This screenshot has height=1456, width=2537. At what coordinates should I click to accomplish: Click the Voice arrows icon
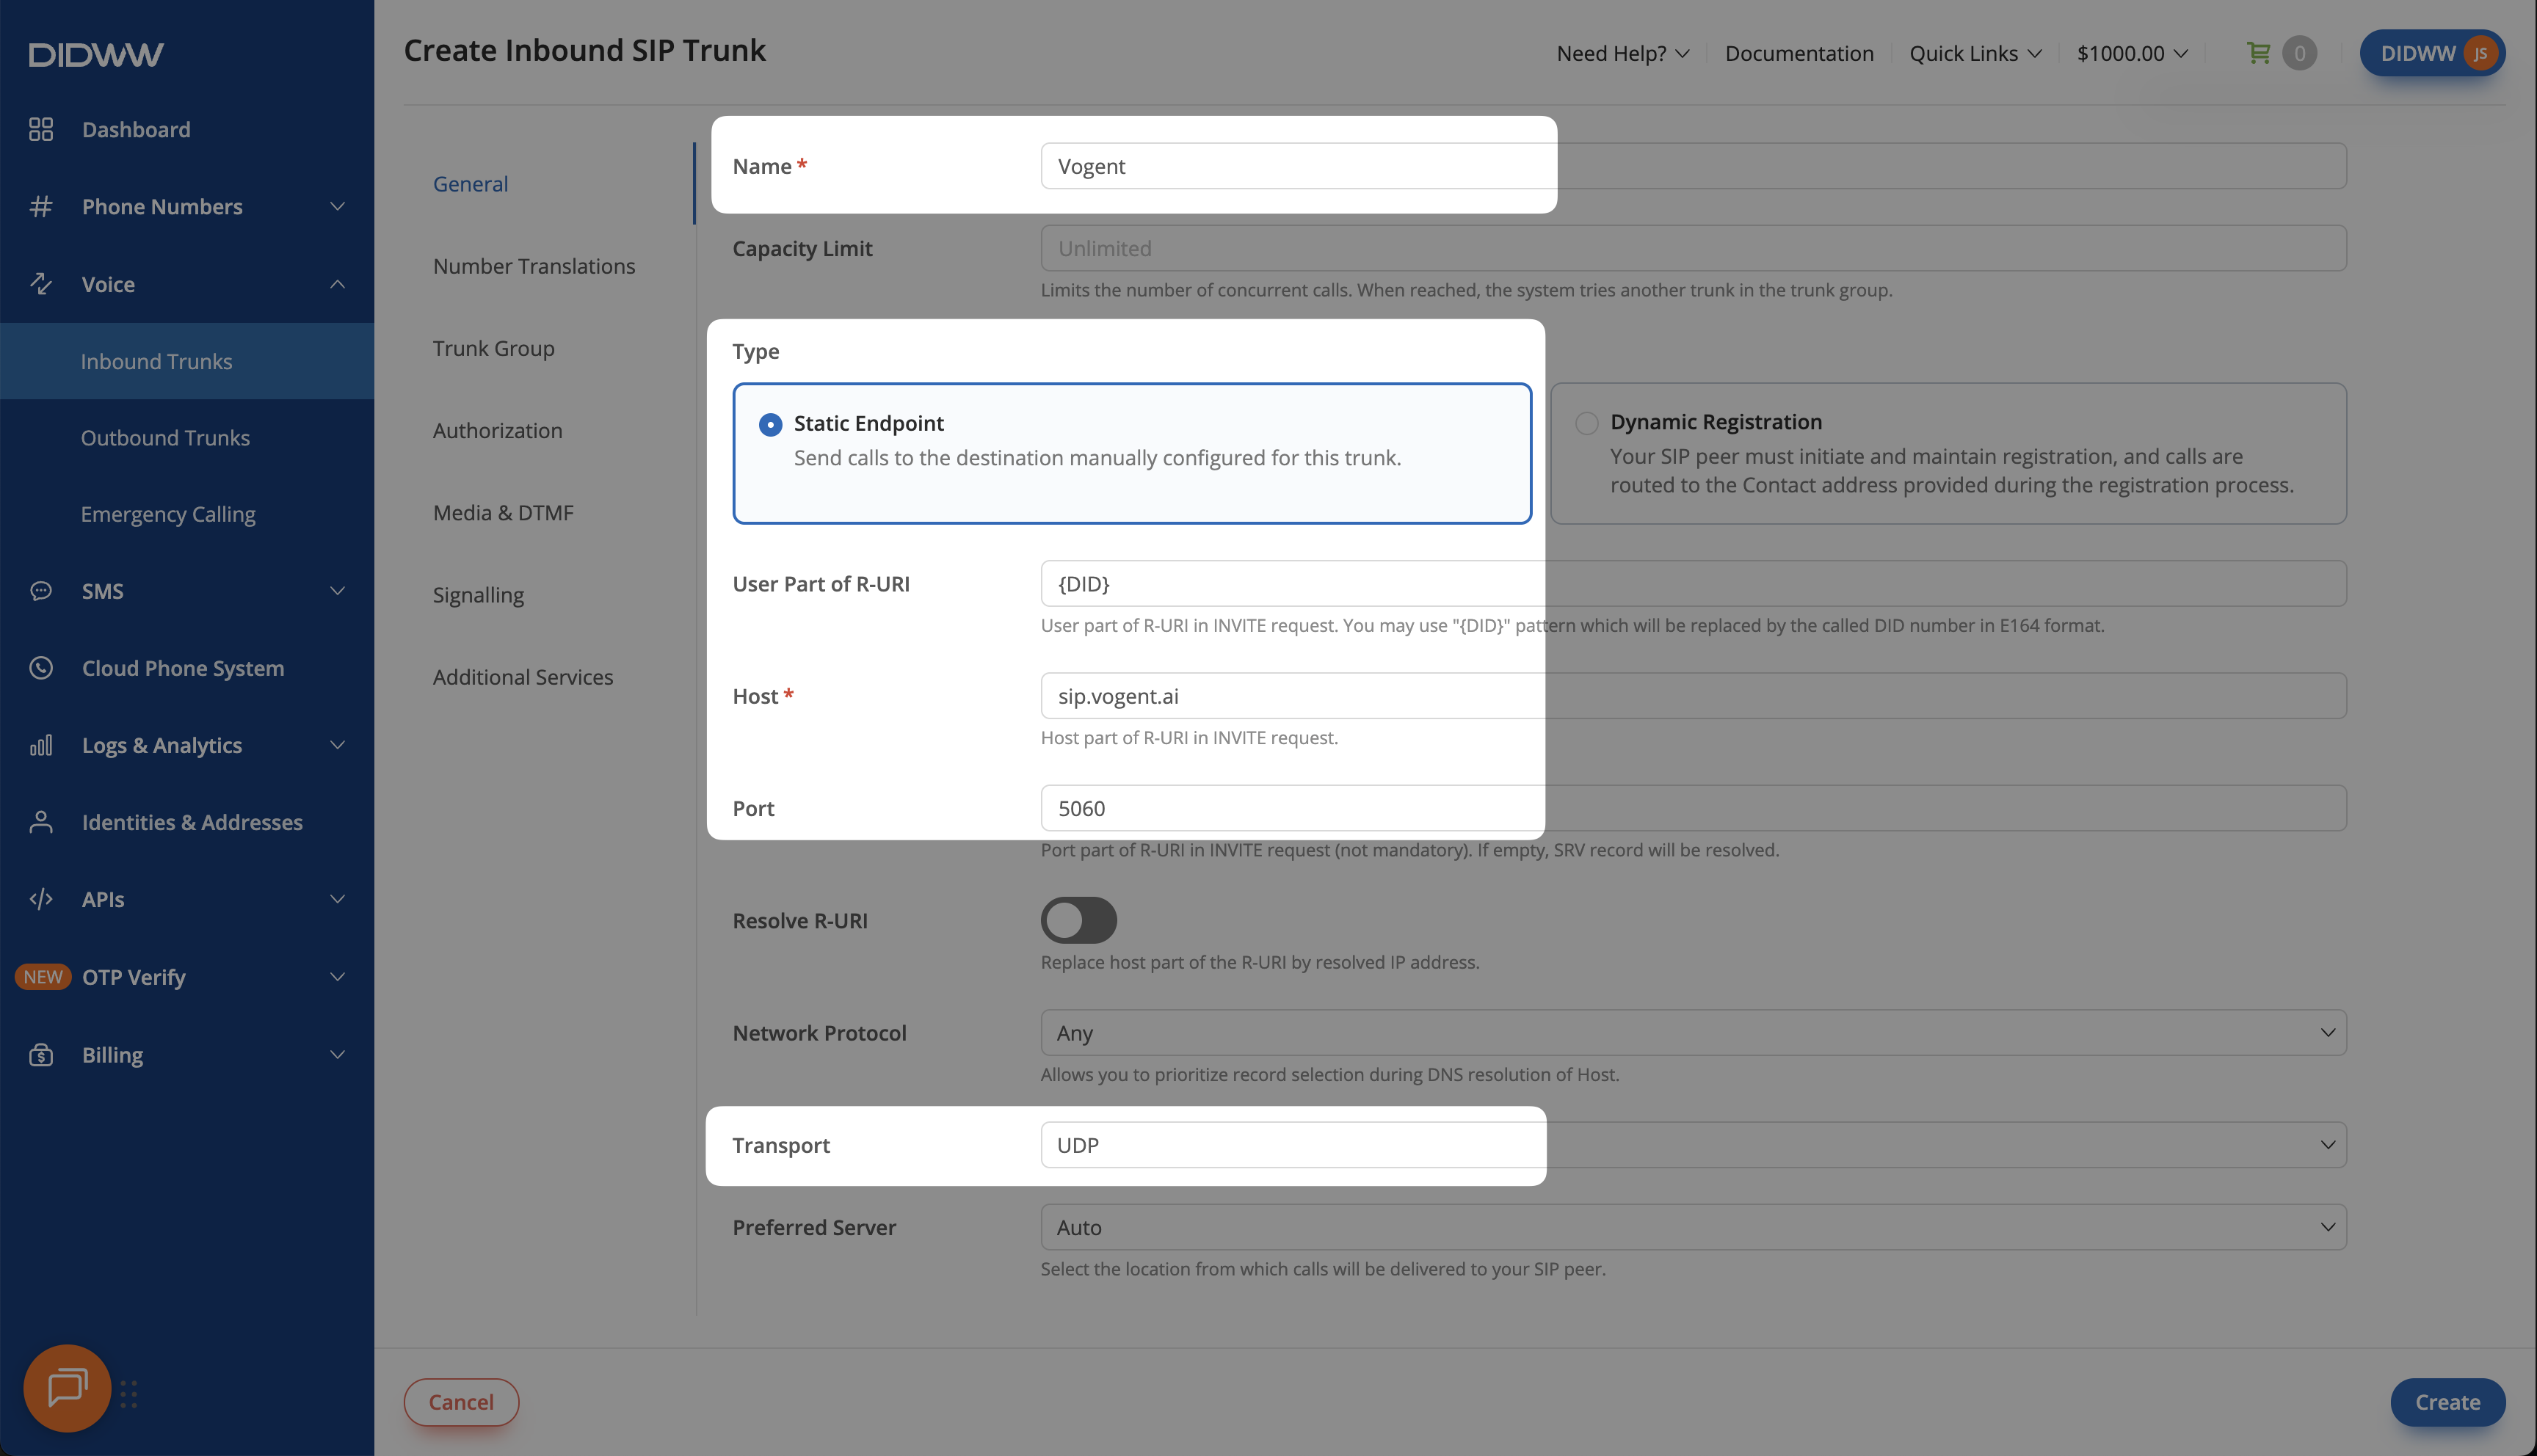[x=41, y=284]
